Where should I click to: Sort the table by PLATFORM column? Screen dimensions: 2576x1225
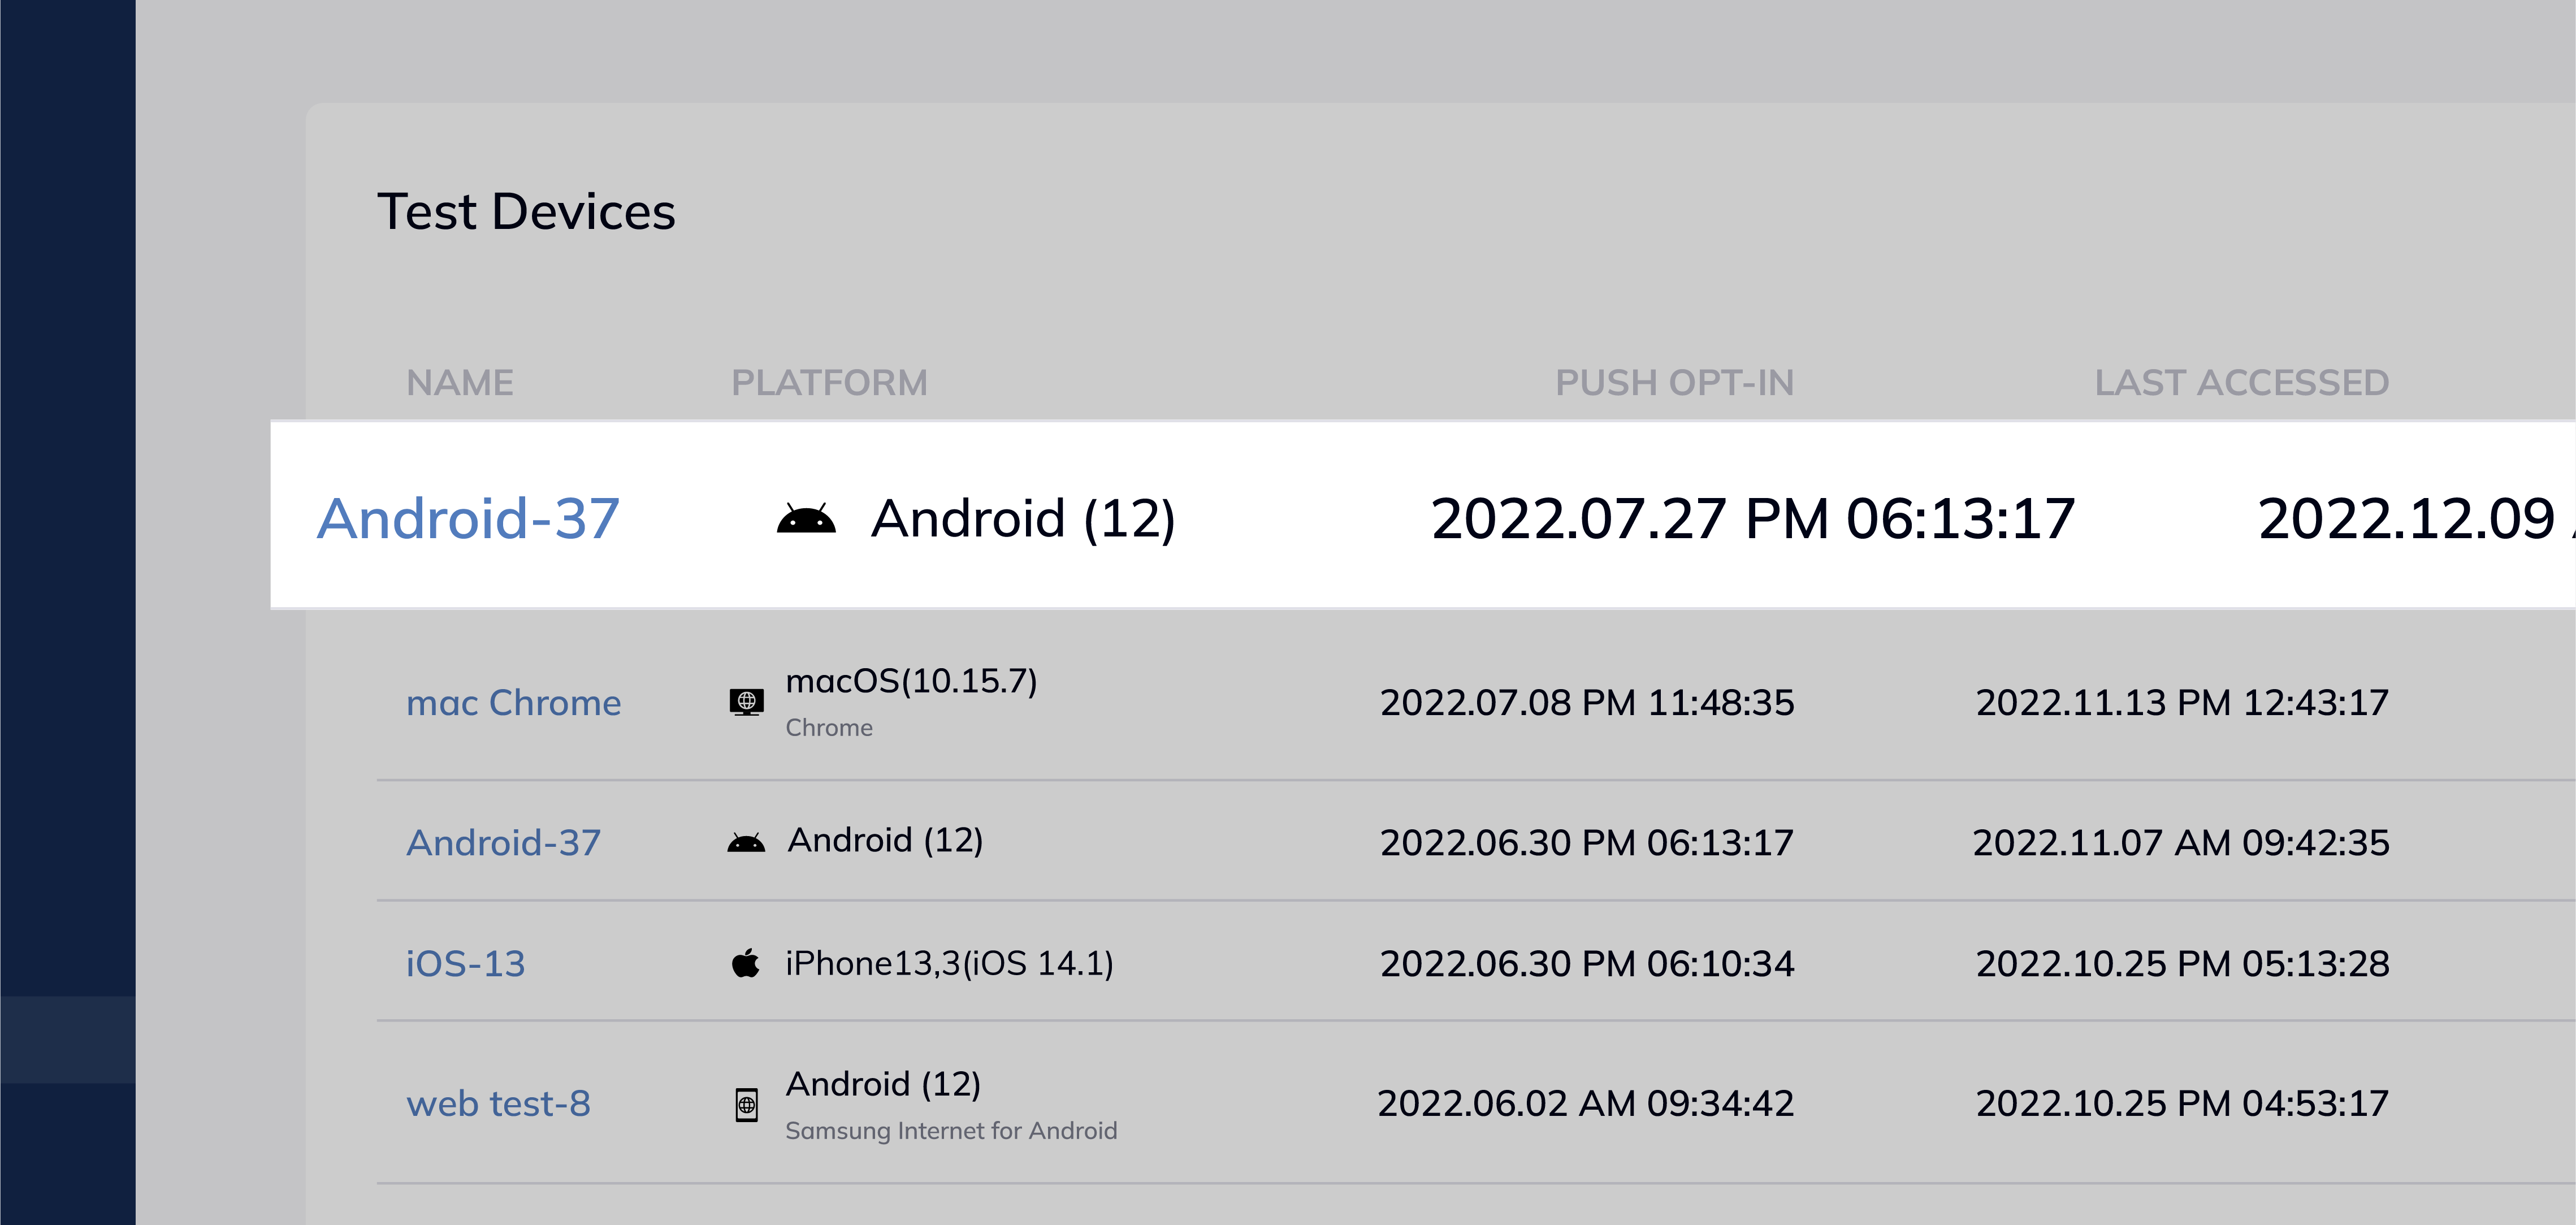[x=828, y=381]
